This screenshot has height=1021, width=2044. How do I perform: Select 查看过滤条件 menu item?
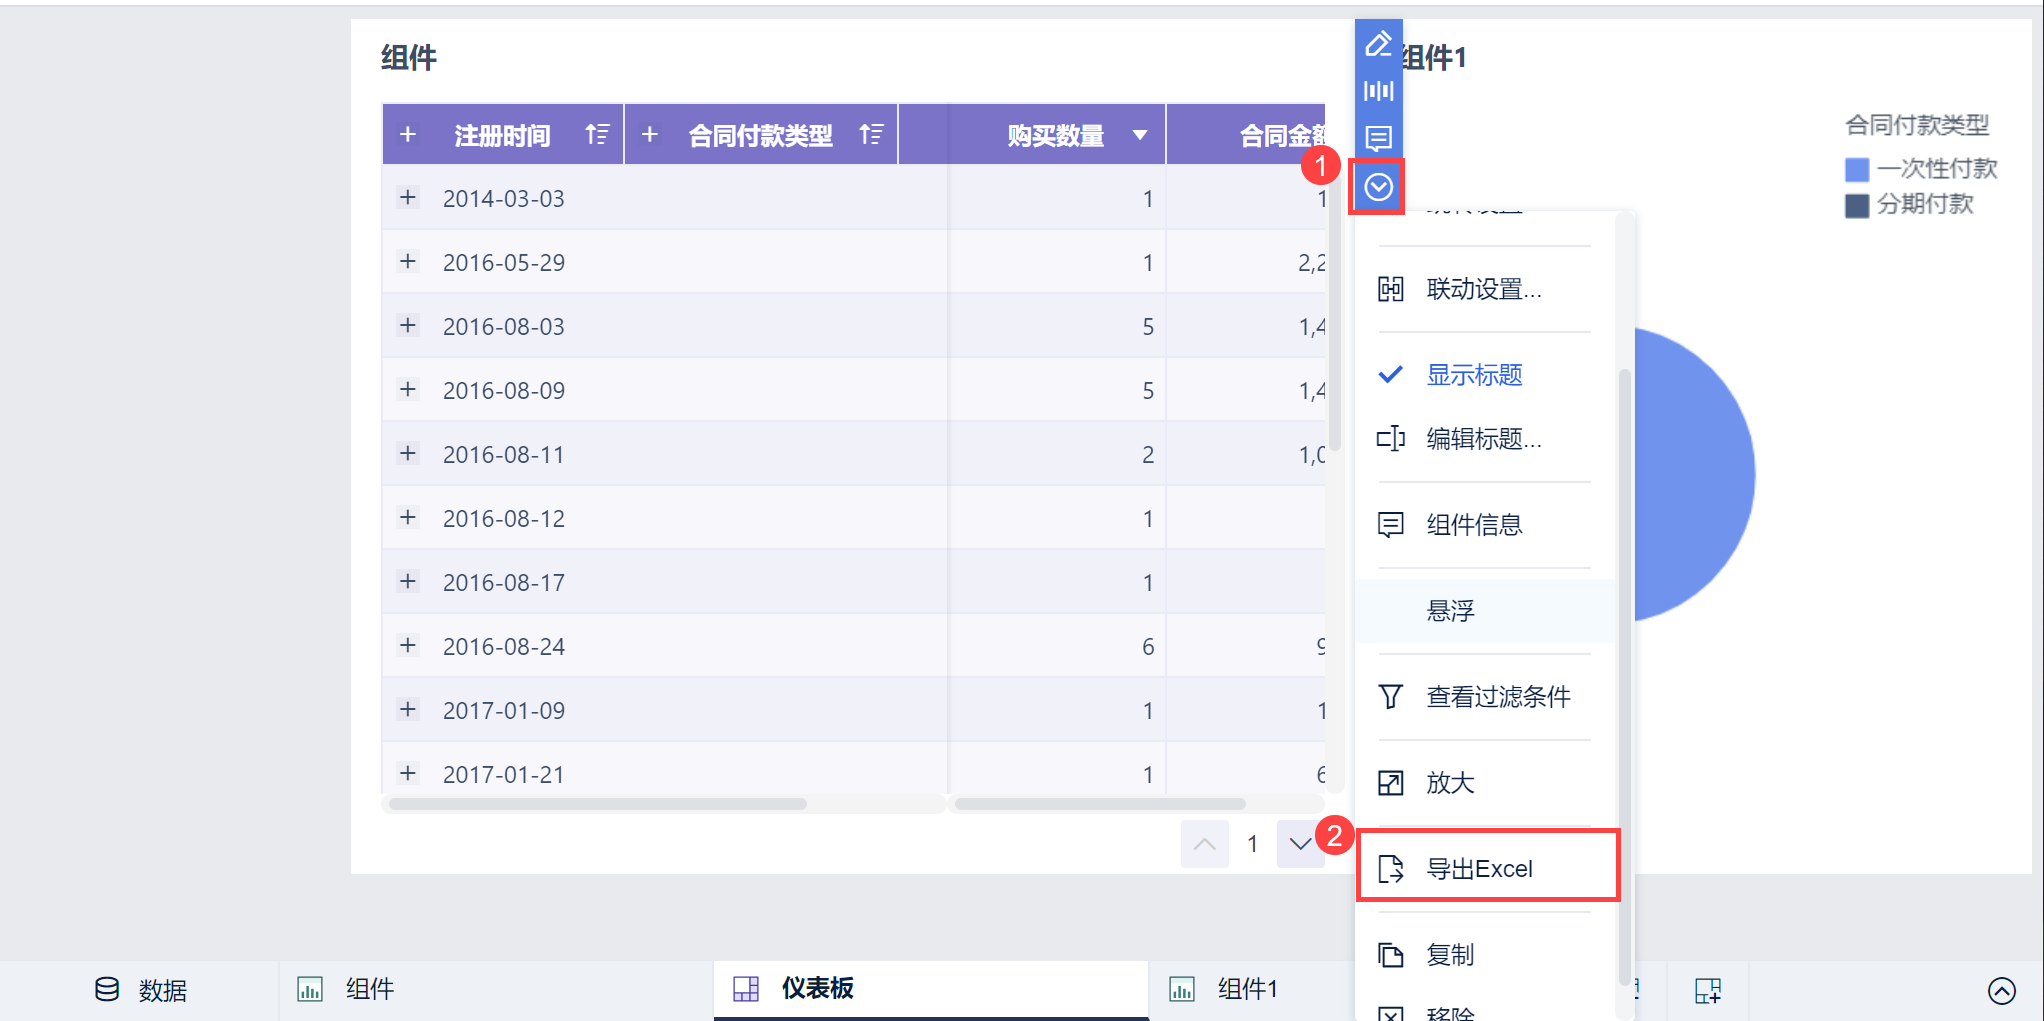pyautogui.click(x=1485, y=697)
